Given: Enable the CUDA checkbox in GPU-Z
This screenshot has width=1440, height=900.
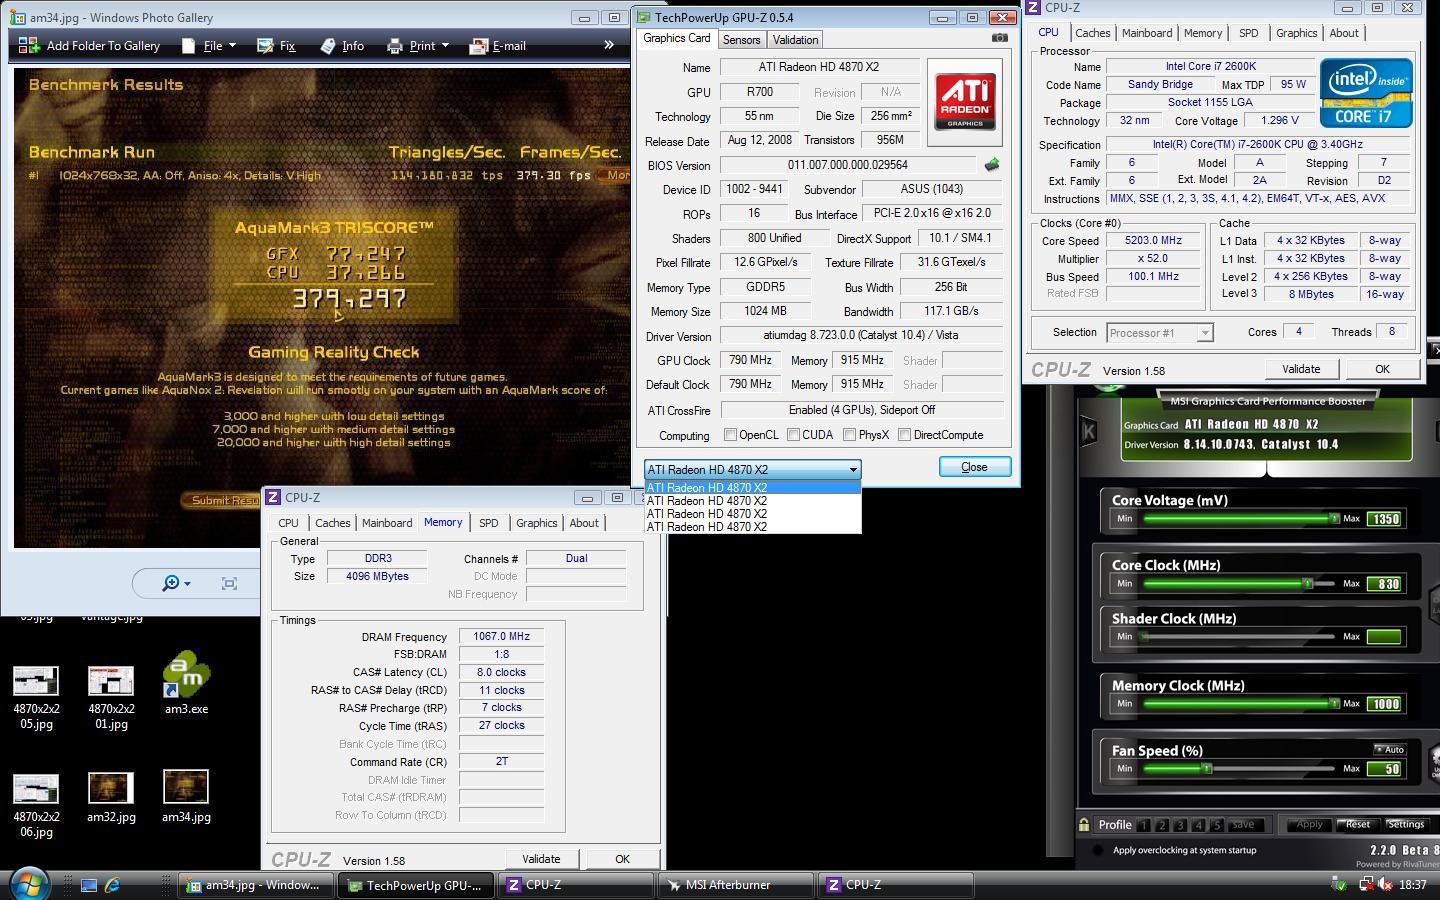Looking at the screenshot, I should coord(793,435).
